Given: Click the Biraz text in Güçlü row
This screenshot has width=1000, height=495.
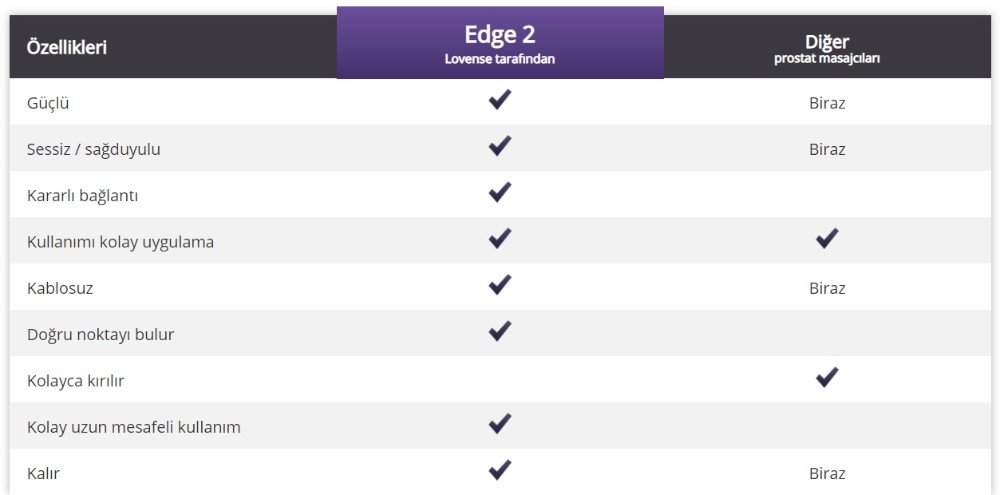Looking at the screenshot, I should (x=827, y=103).
